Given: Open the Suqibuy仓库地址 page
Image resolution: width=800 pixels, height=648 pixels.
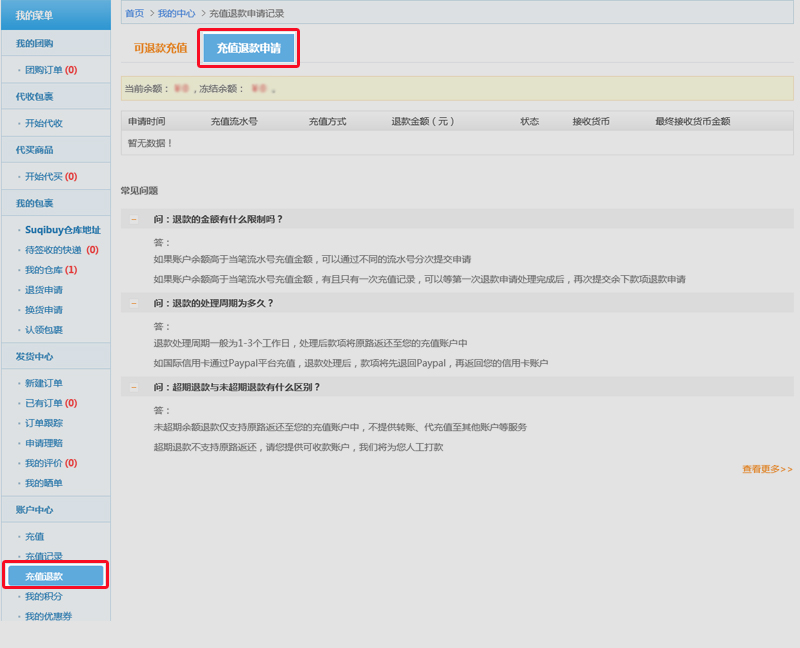Looking at the screenshot, I should pyautogui.click(x=62, y=229).
